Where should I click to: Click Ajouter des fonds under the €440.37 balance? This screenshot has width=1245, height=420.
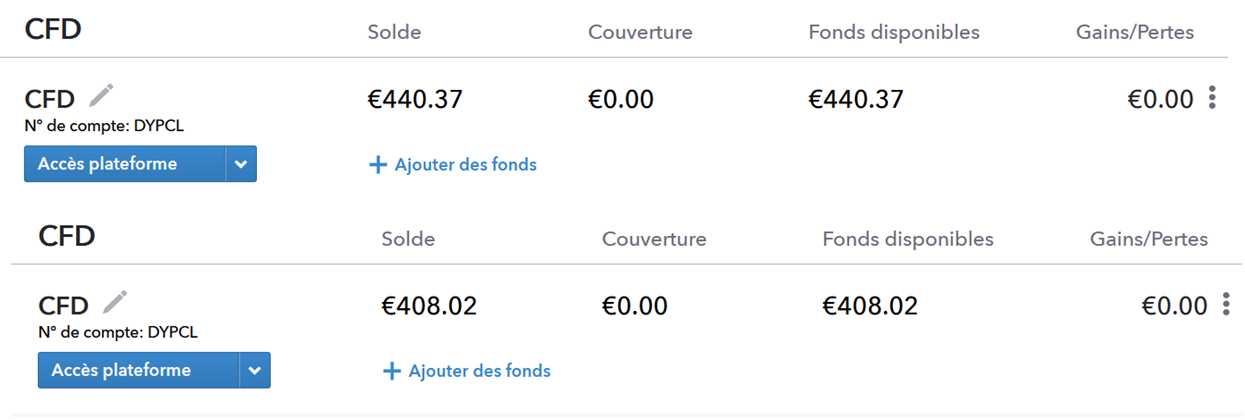(465, 165)
